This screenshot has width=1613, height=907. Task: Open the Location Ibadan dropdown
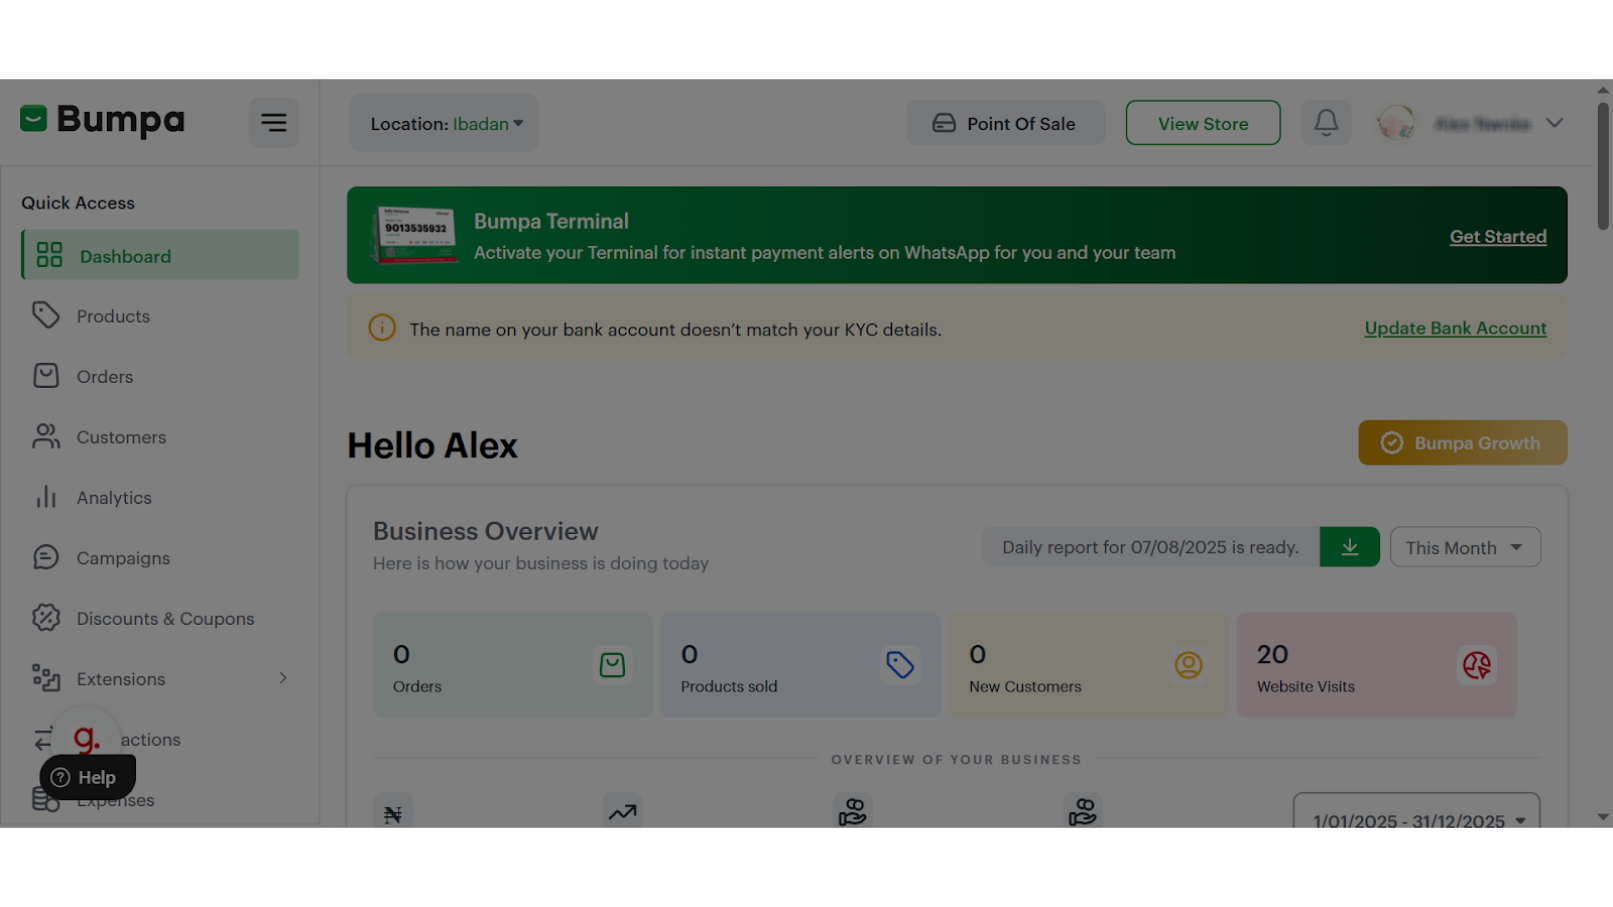tap(444, 123)
